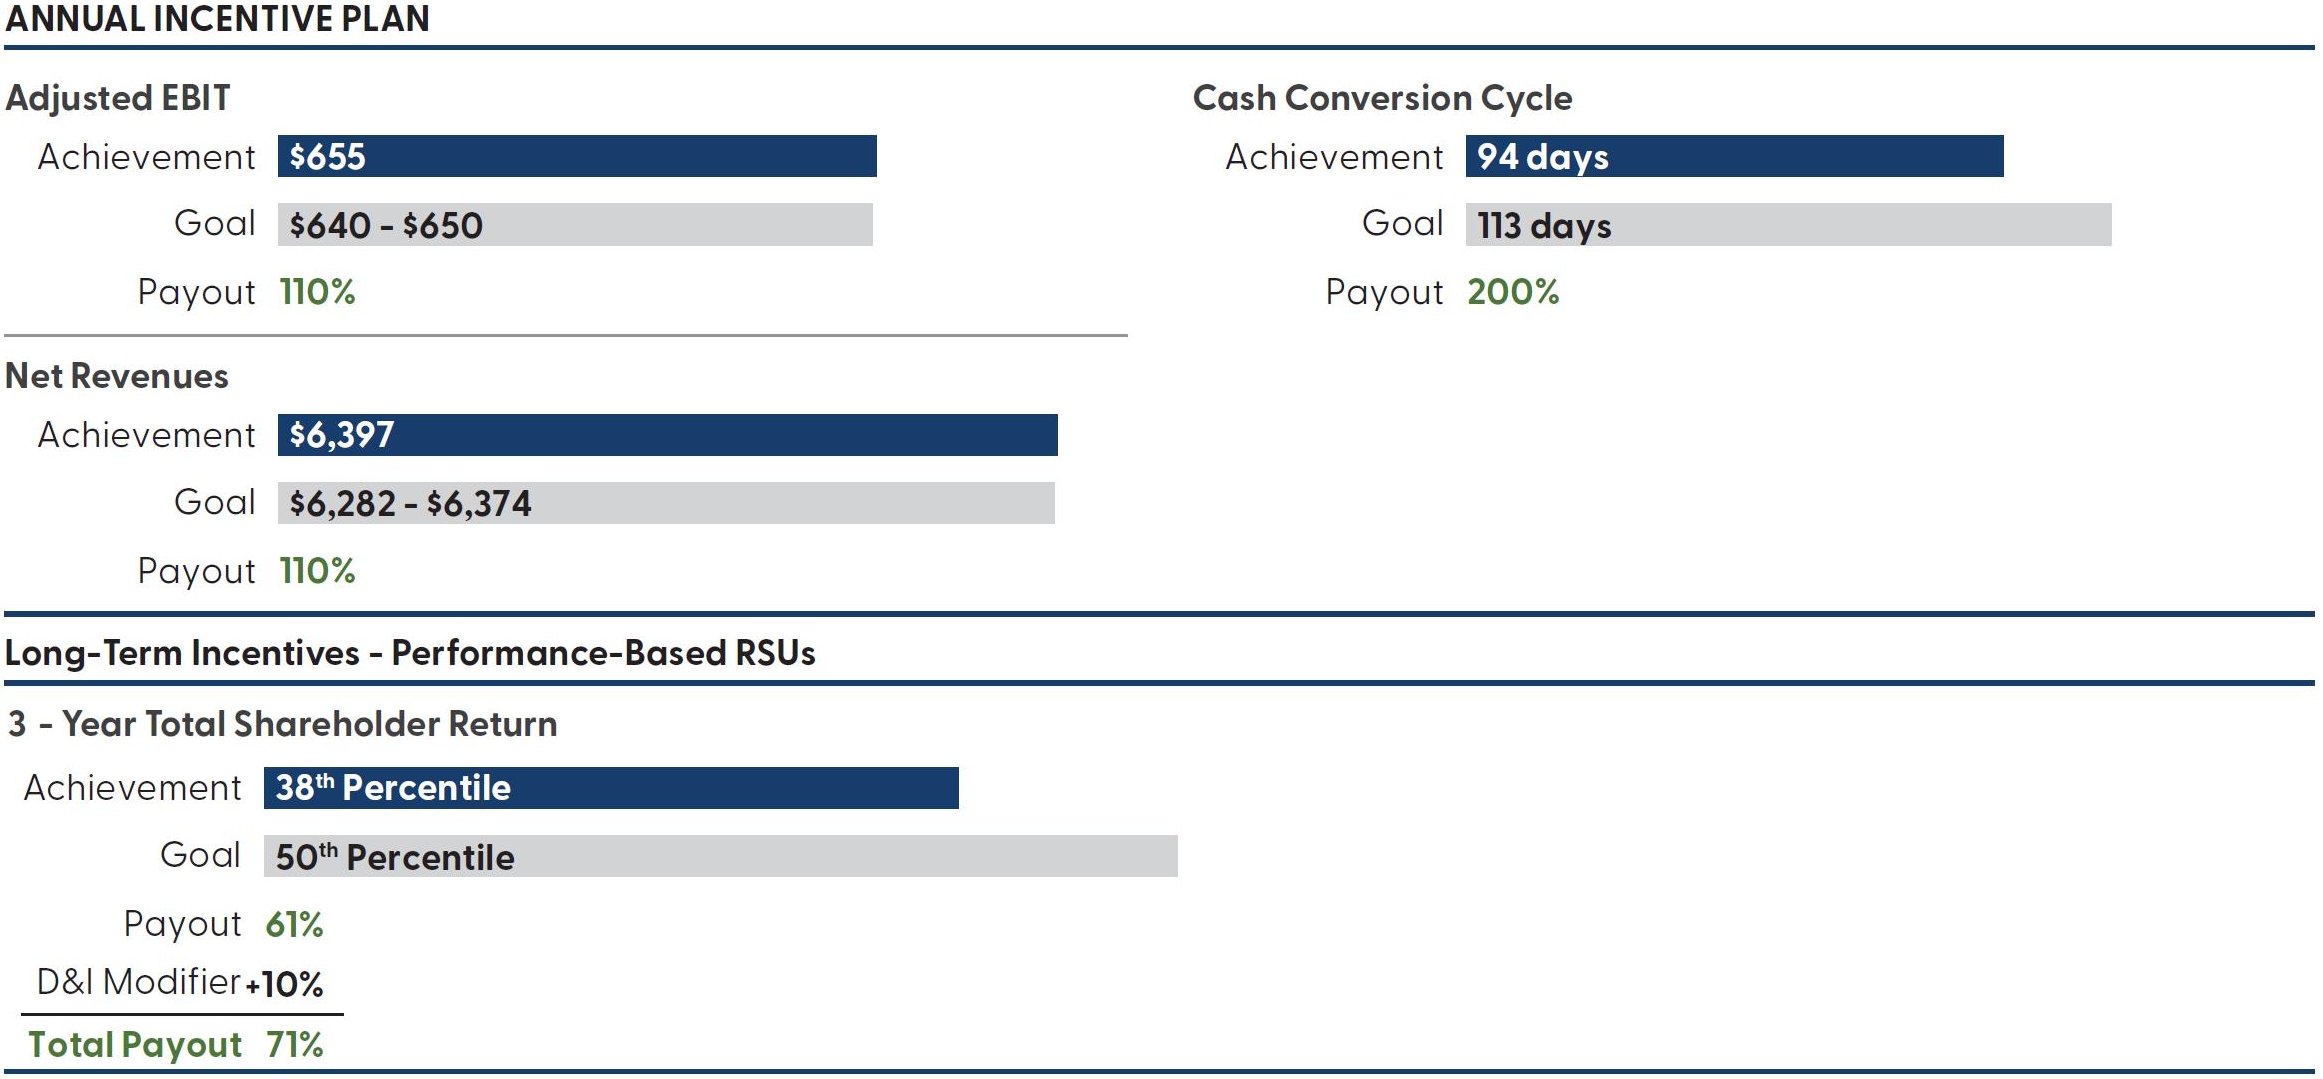Click the $655 achievement bar

(576, 156)
